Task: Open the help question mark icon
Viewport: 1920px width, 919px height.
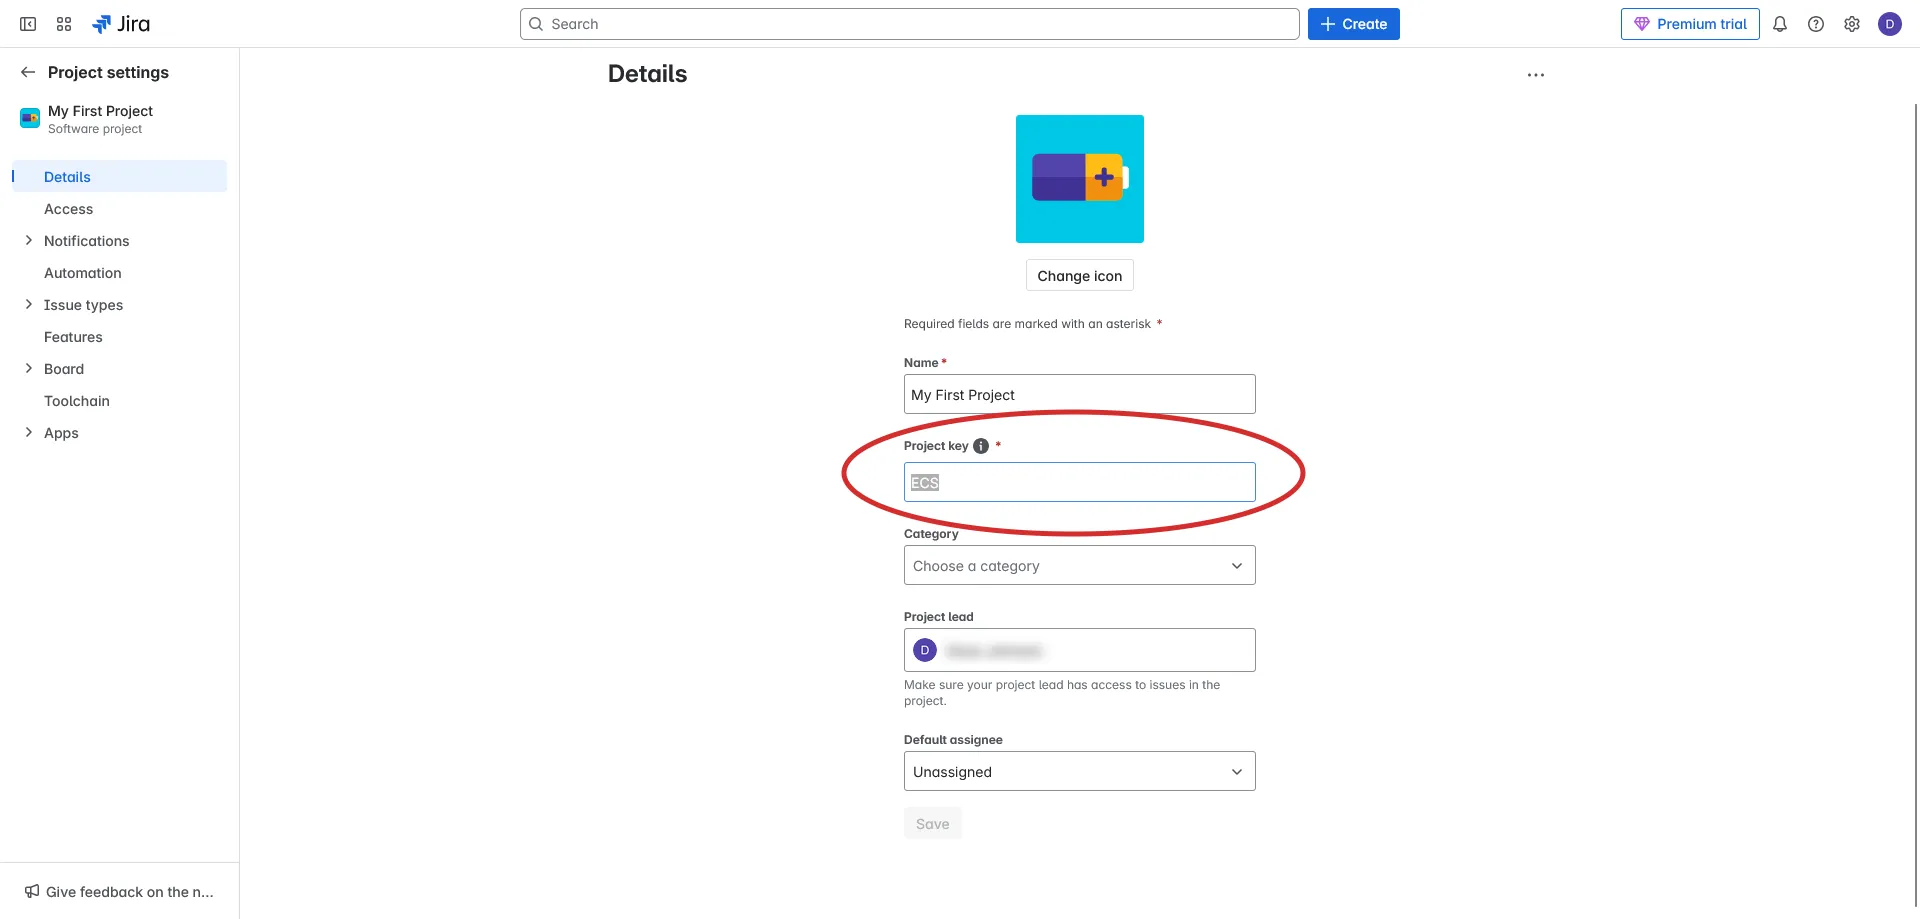Action: tap(1816, 24)
